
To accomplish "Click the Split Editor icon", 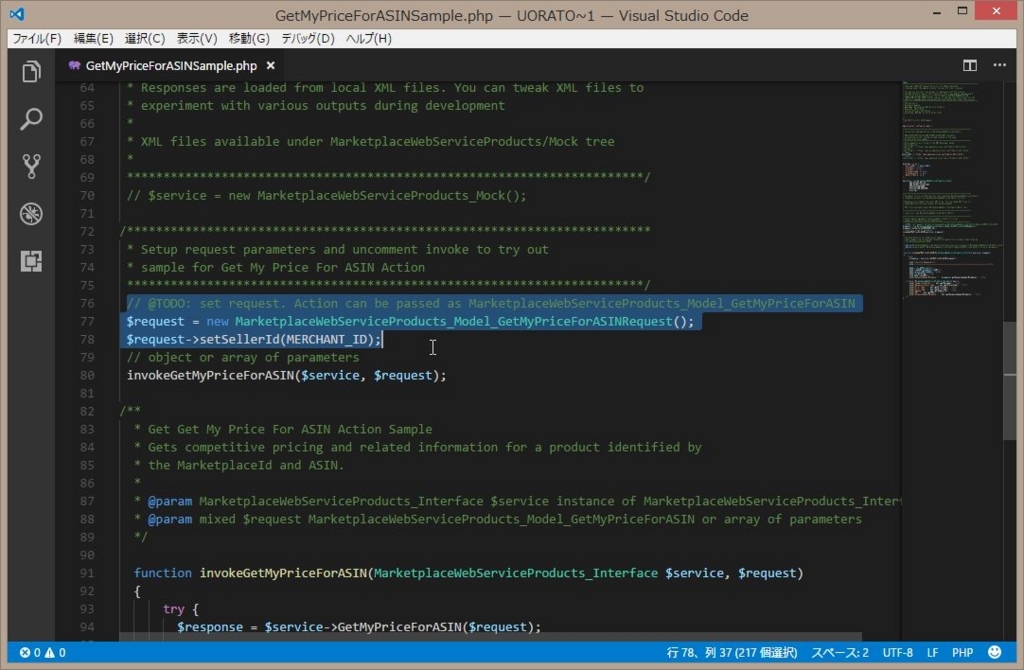I will [970, 65].
